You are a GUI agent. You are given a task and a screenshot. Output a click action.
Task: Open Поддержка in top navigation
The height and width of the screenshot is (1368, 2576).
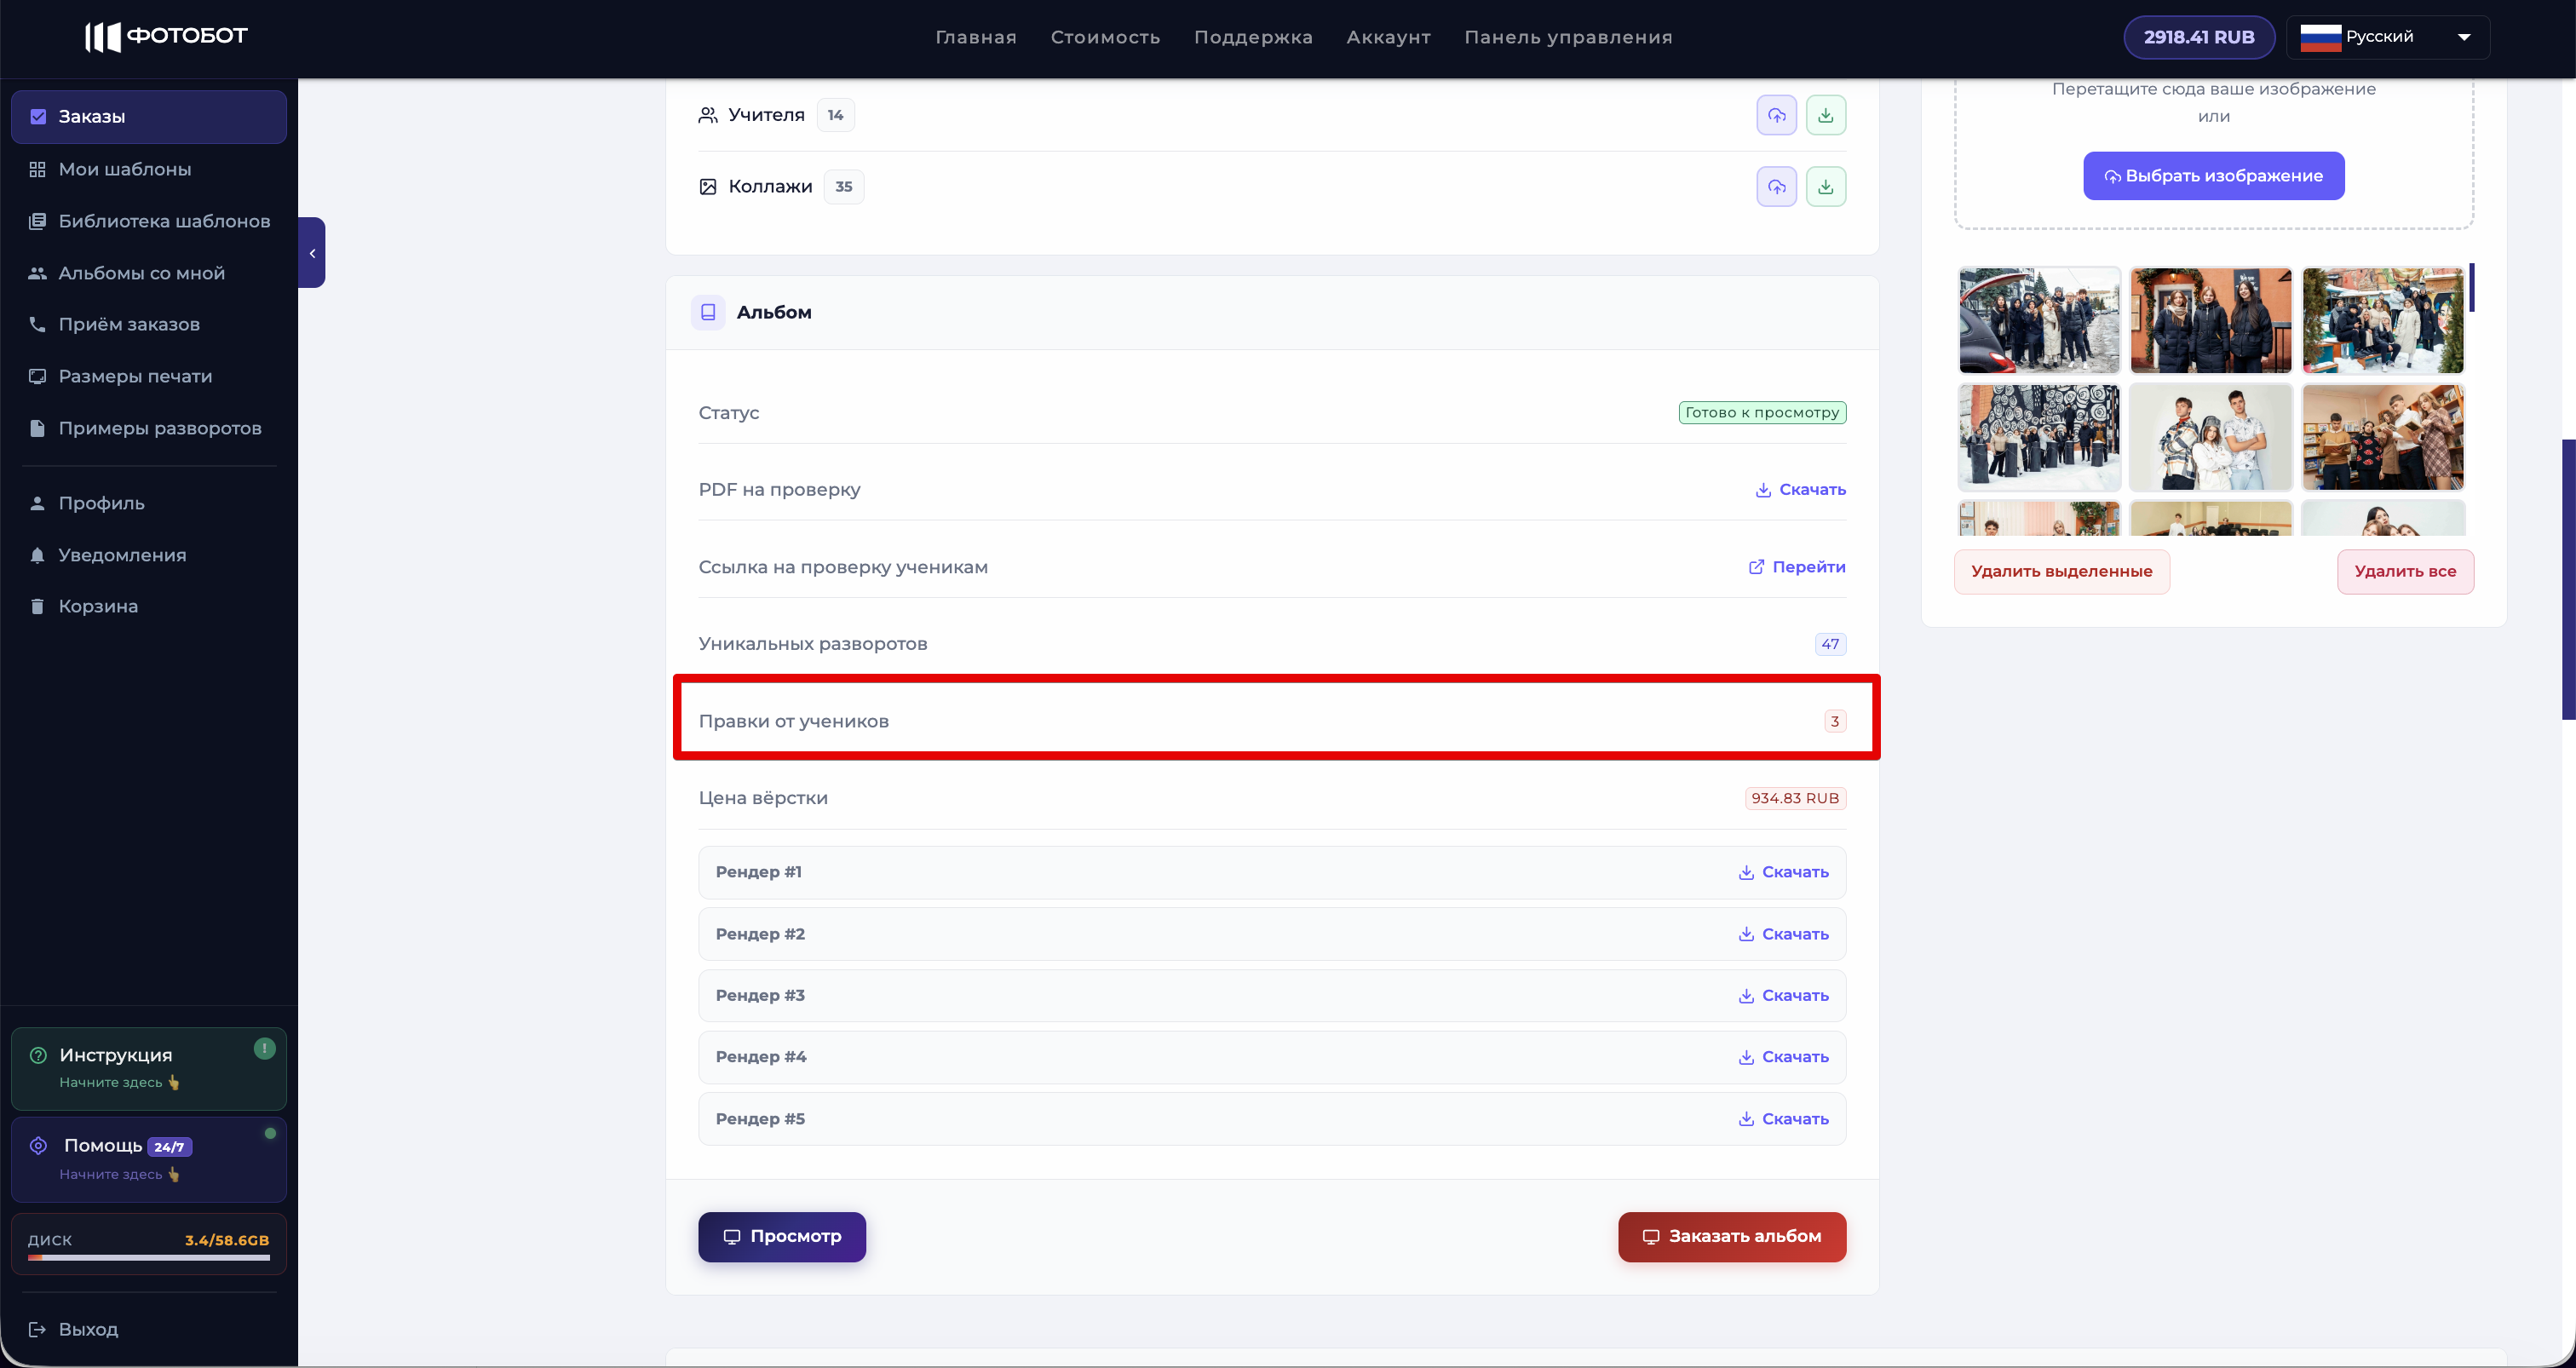[1253, 37]
